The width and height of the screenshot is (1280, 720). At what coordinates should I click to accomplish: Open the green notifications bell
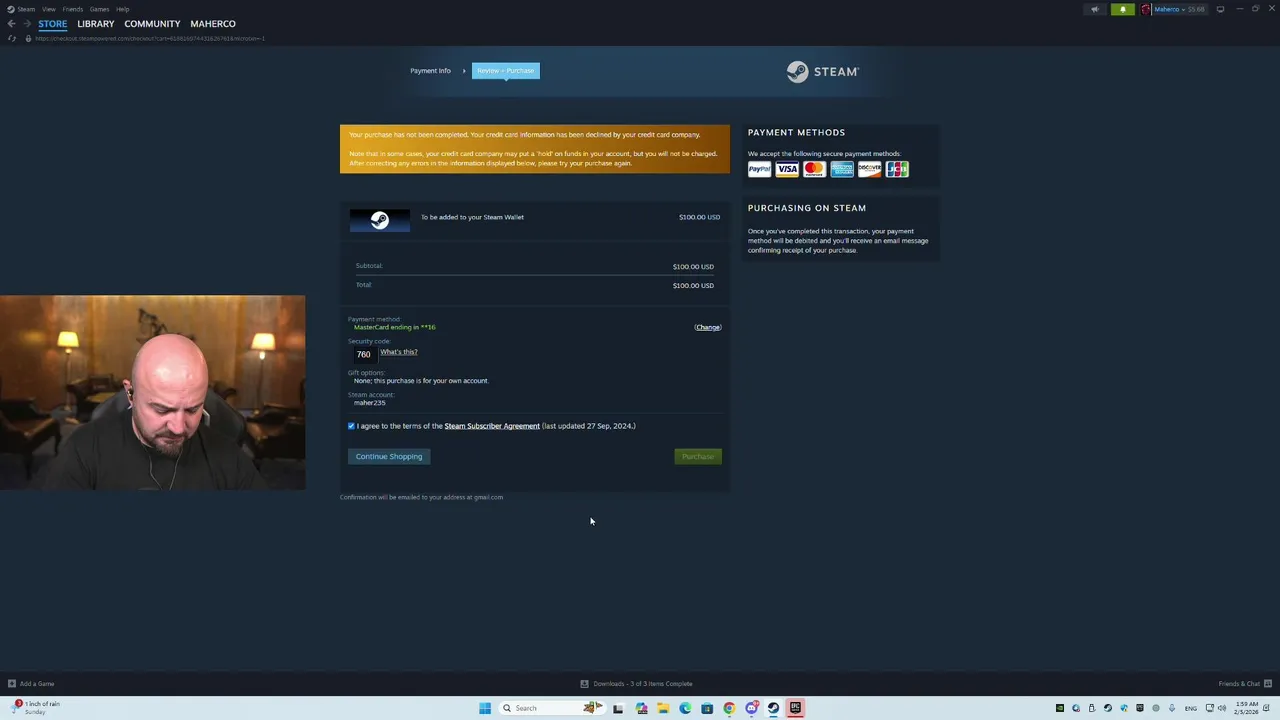pyautogui.click(x=1123, y=9)
